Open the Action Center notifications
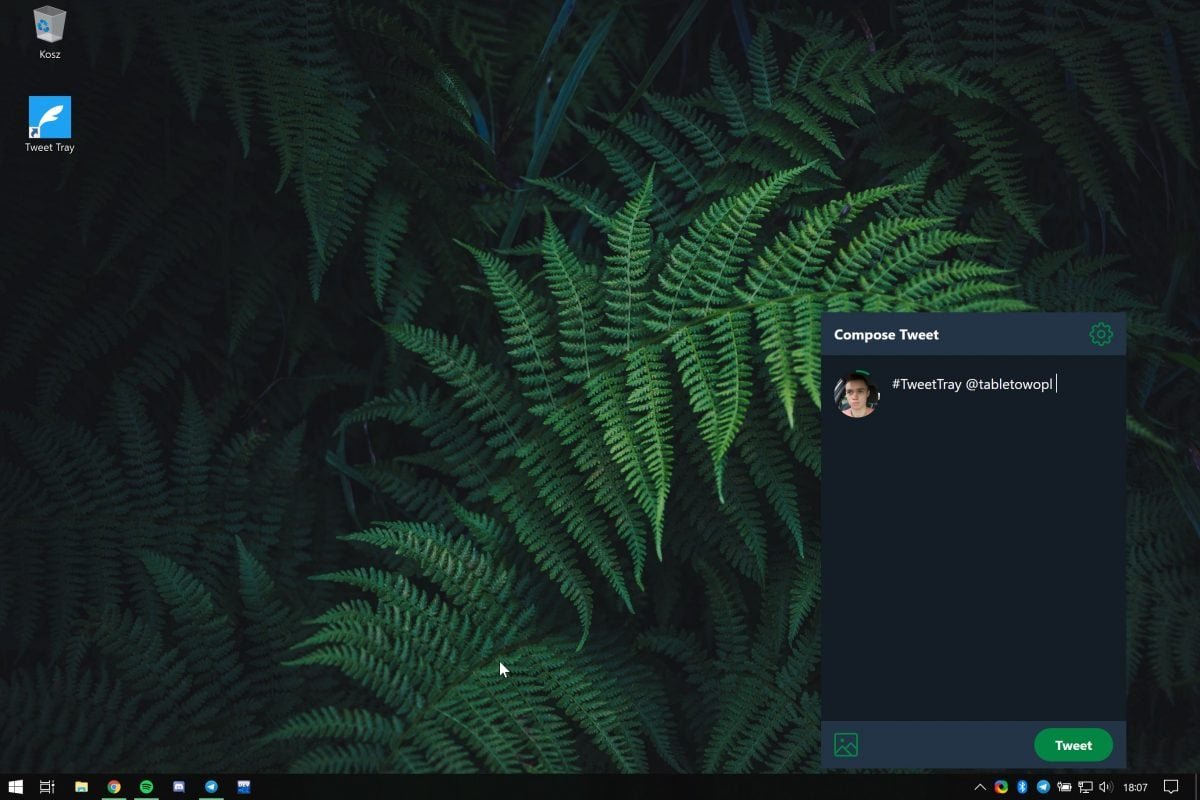The height and width of the screenshot is (800, 1200). (x=1172, y=787)
